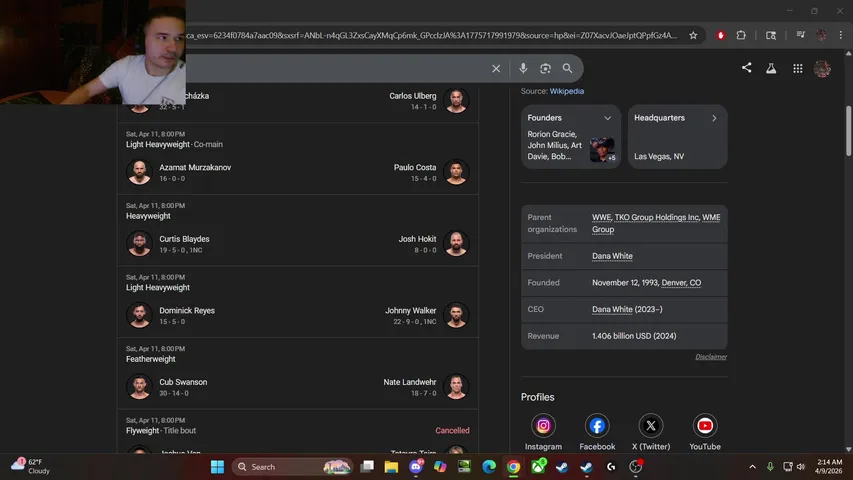Open Discord from the taskbar
This screenshot has height=480, width=853.
tap(416, 467)
